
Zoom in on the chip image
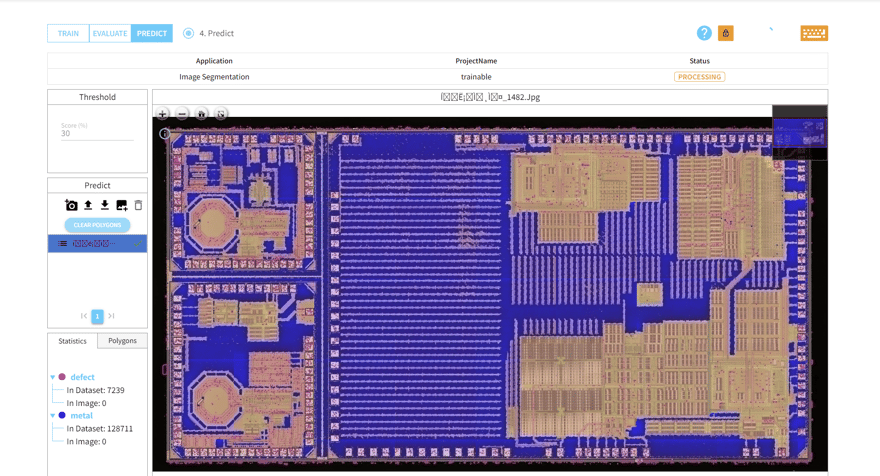pyautogui.click(x=163, y=114)
